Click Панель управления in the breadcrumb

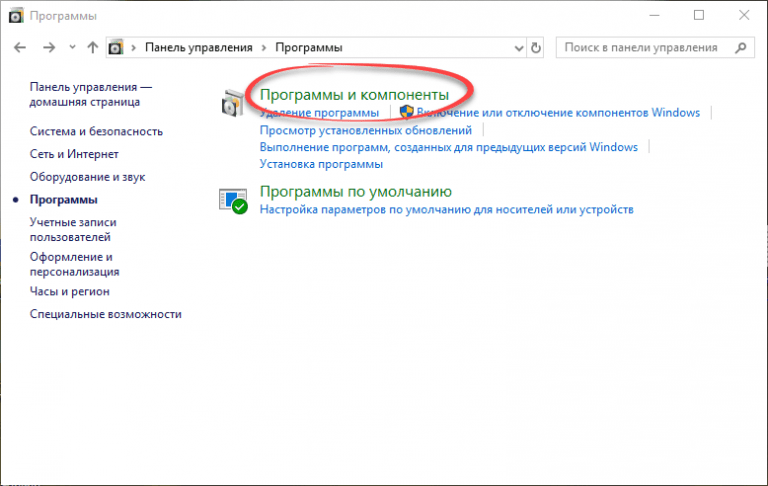198,48
